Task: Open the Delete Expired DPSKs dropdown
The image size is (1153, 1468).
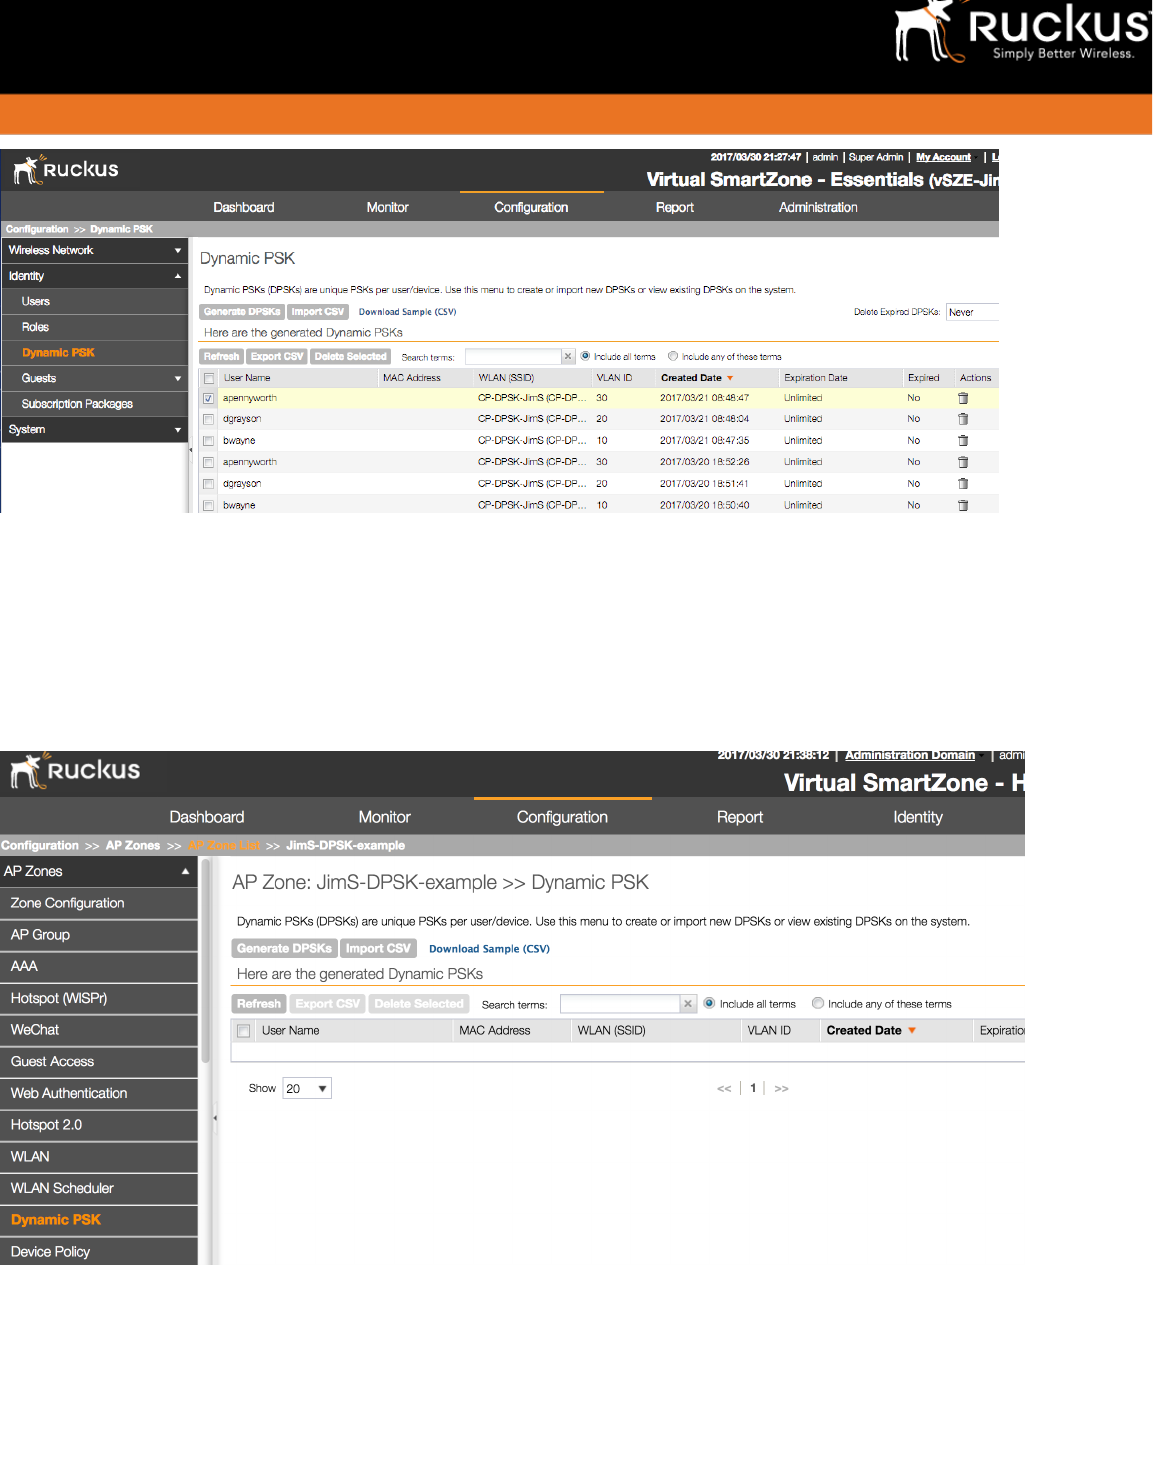Action: (x=972, y=312)
